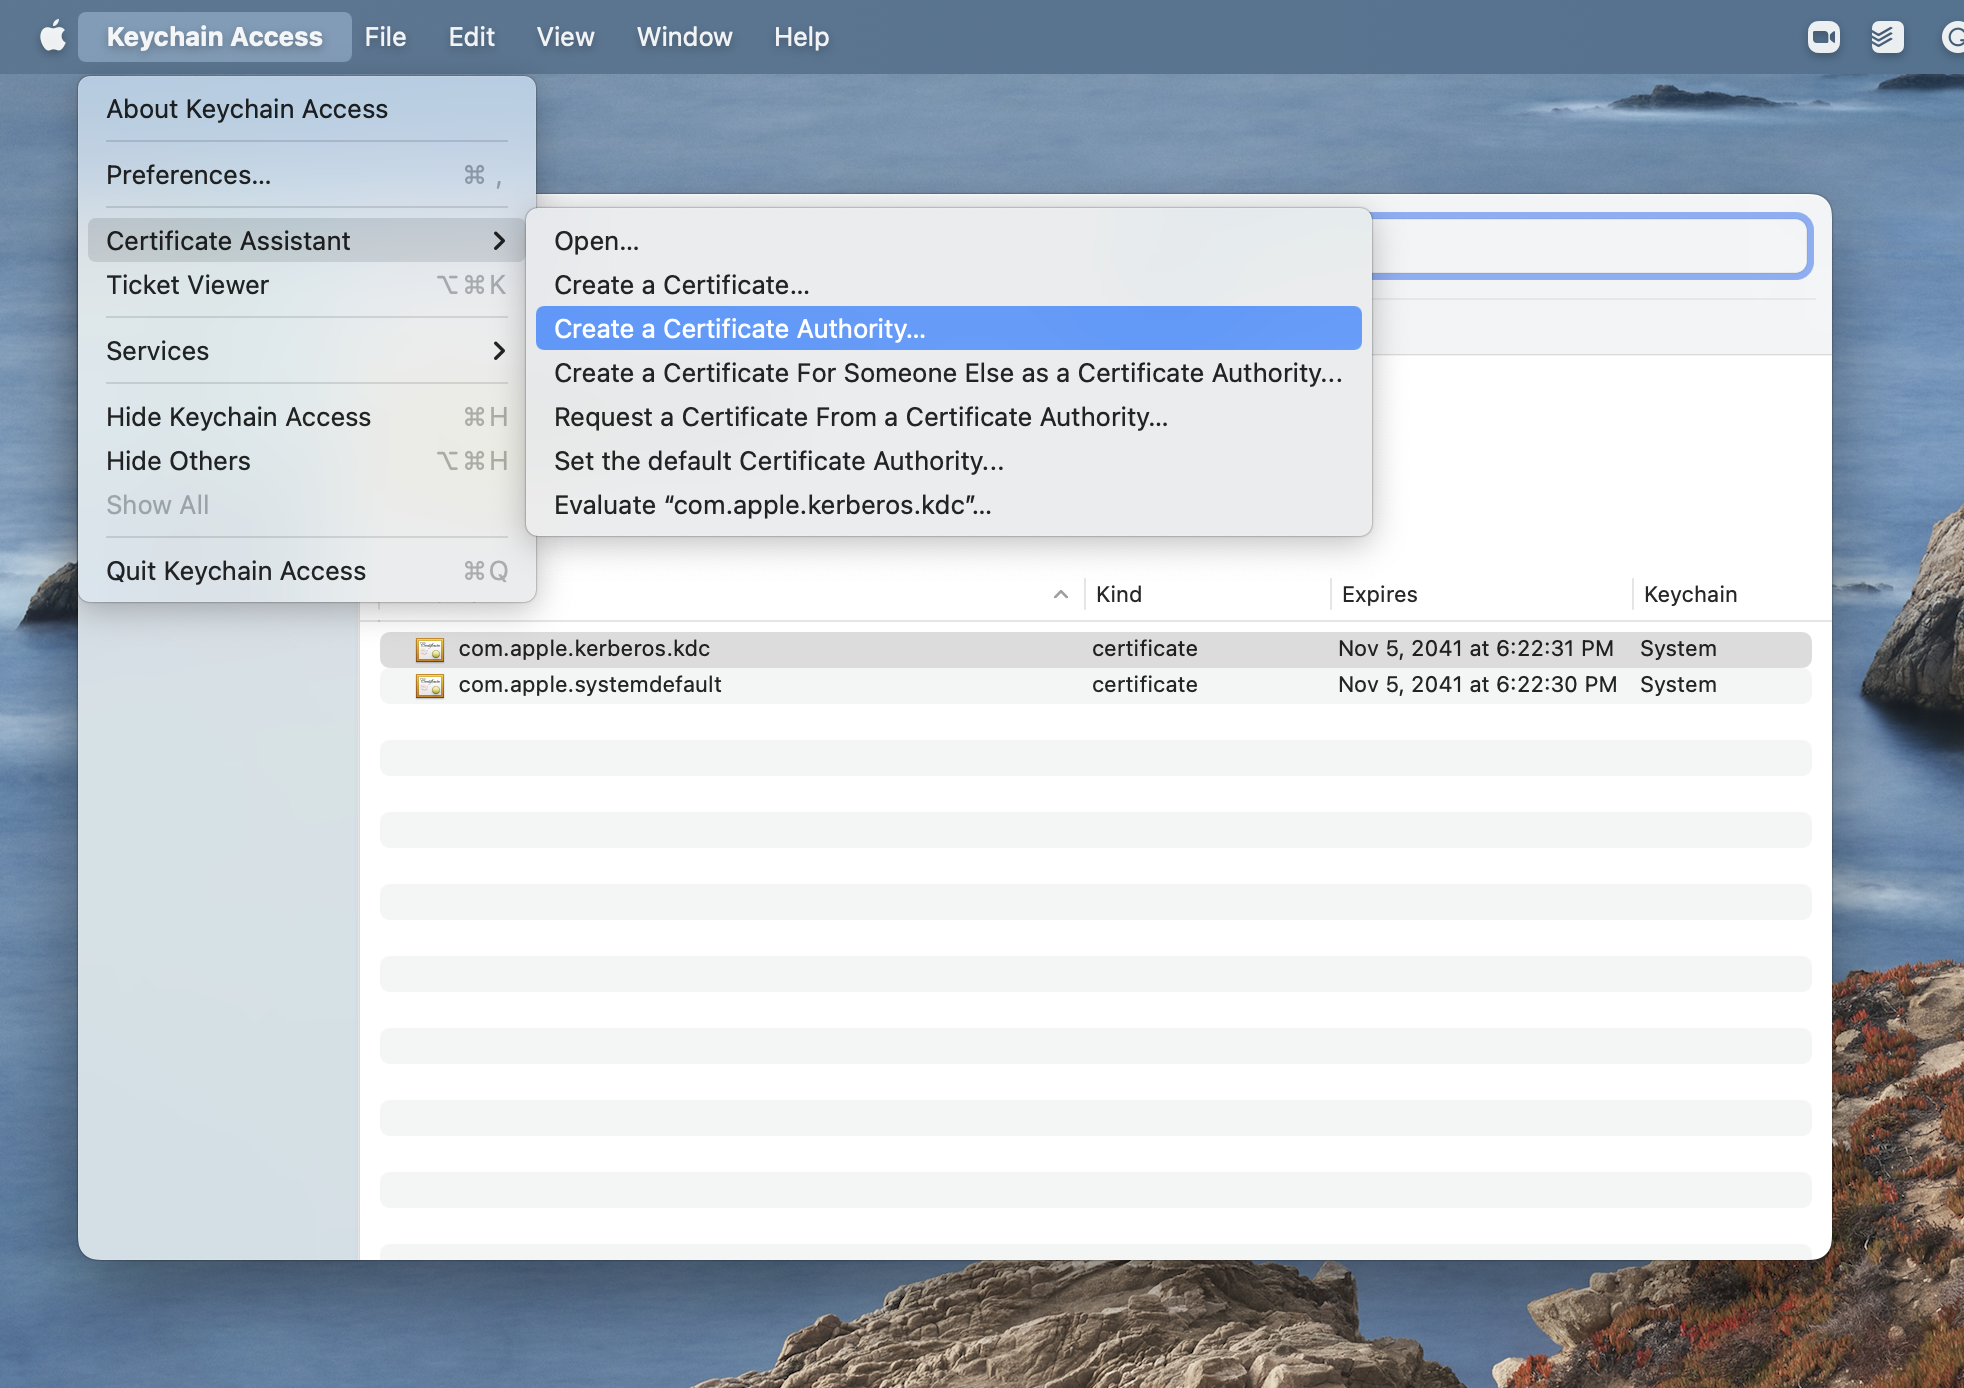Open the Window menu
The image size is (1964, 1388).
pyautogui.click(x=684, y=37)
